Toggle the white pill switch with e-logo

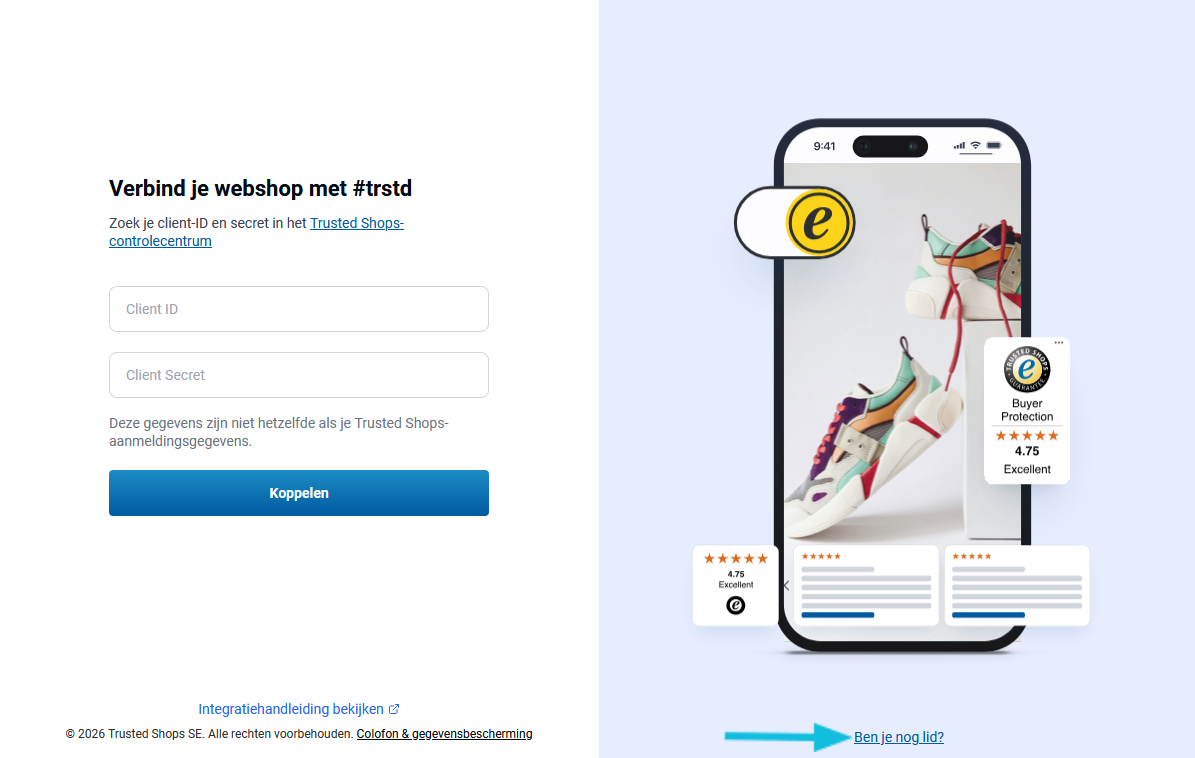pyautogui.click(x=794, y=222)
